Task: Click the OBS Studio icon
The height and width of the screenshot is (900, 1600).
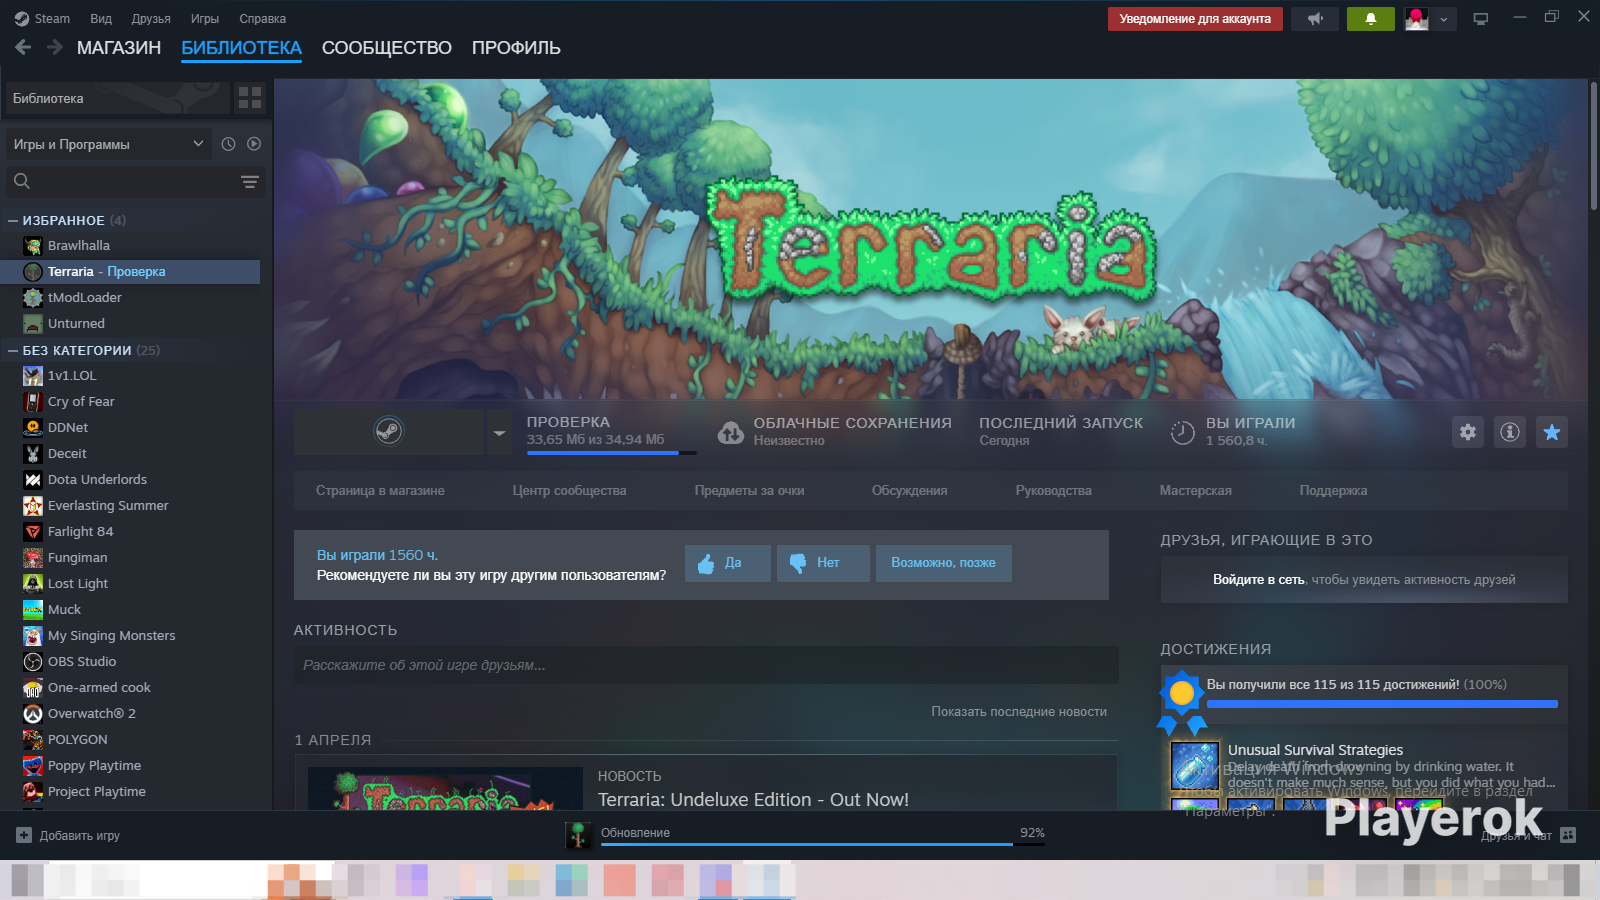Action: tap(33, 662)
